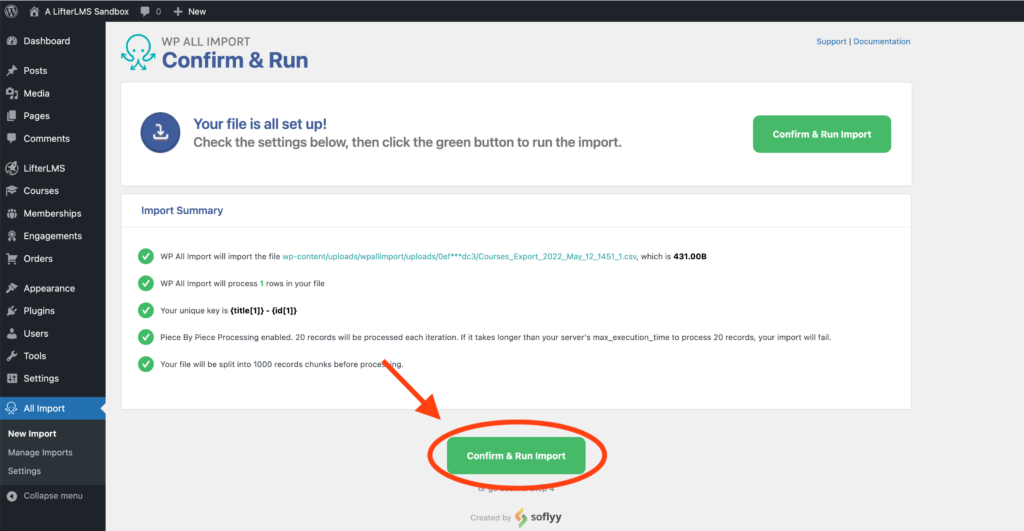Click the 431.00B file size text
Image resolution: width=1024 pixels, height=531 pixels.
[x=690, y=257]
